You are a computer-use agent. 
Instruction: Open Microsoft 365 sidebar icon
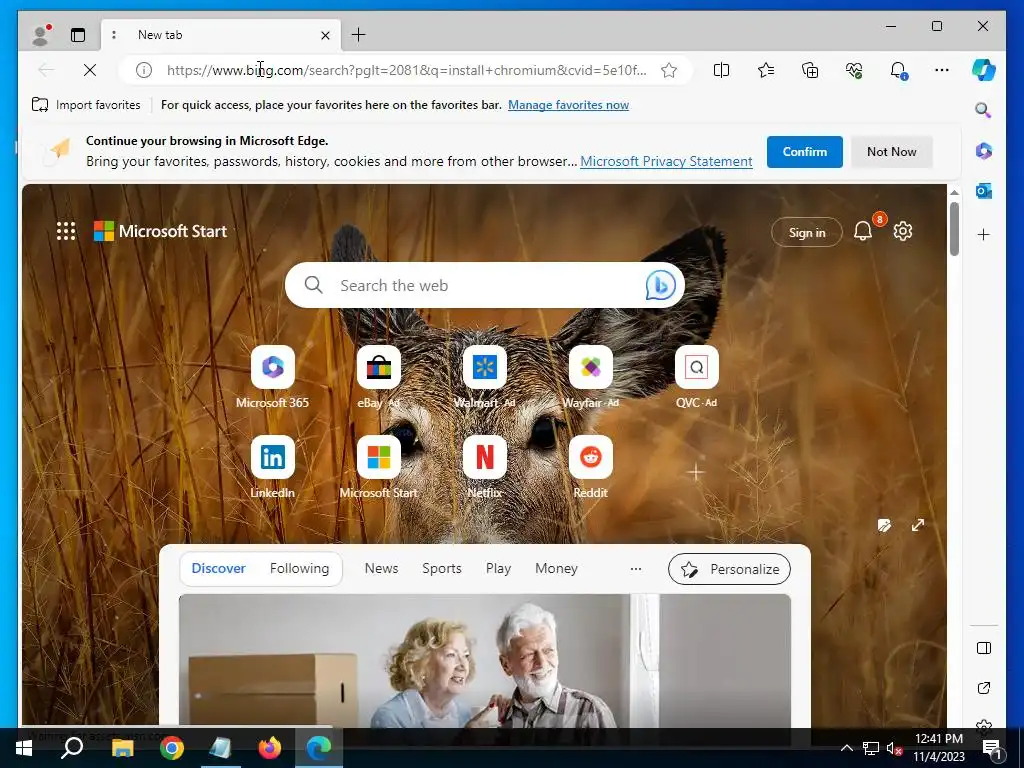[x=984, y=151]
